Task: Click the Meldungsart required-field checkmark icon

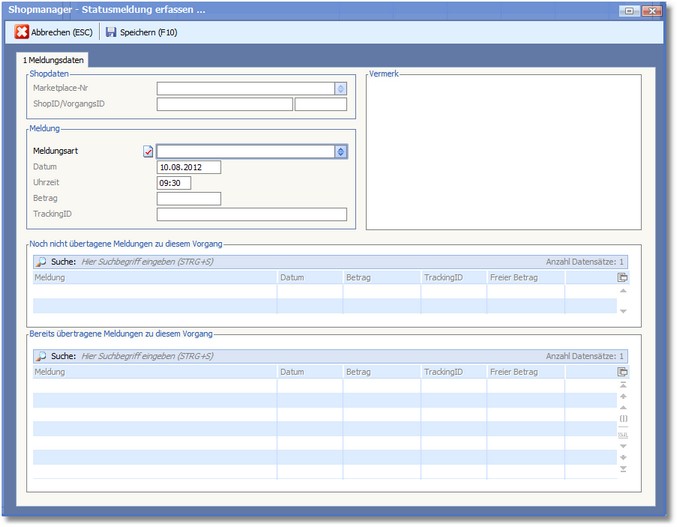Action: [x=149, y=152]
